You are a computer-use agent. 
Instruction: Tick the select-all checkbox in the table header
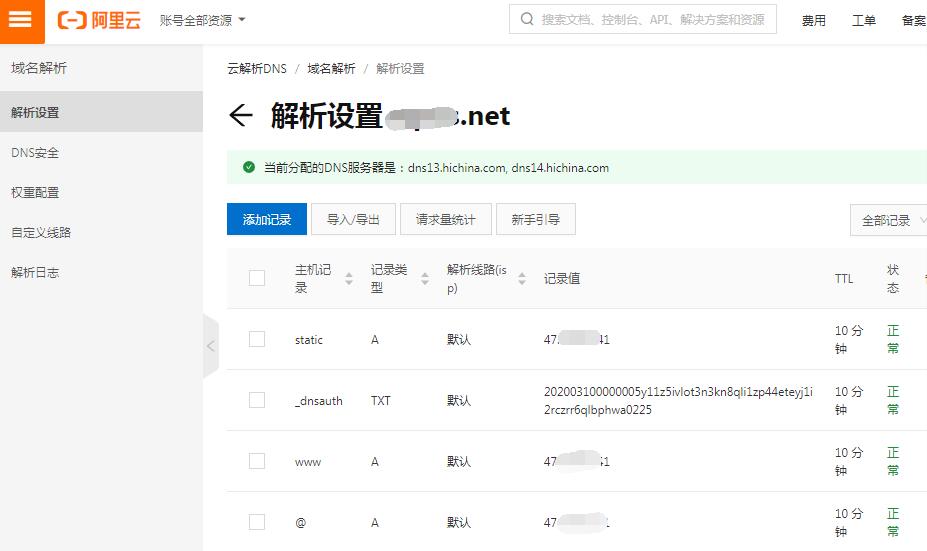point(257,278)
